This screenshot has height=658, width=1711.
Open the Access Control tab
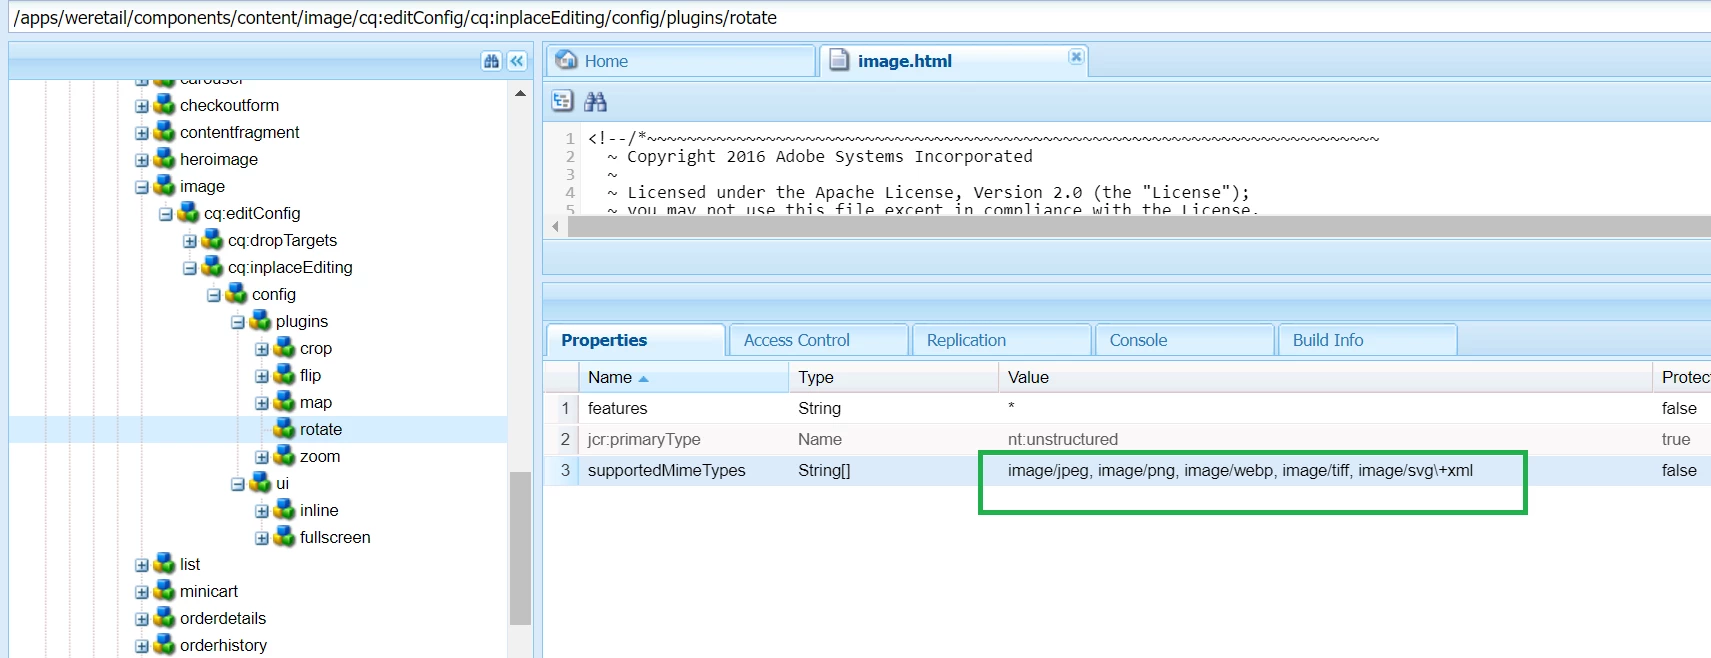(819, 340)
